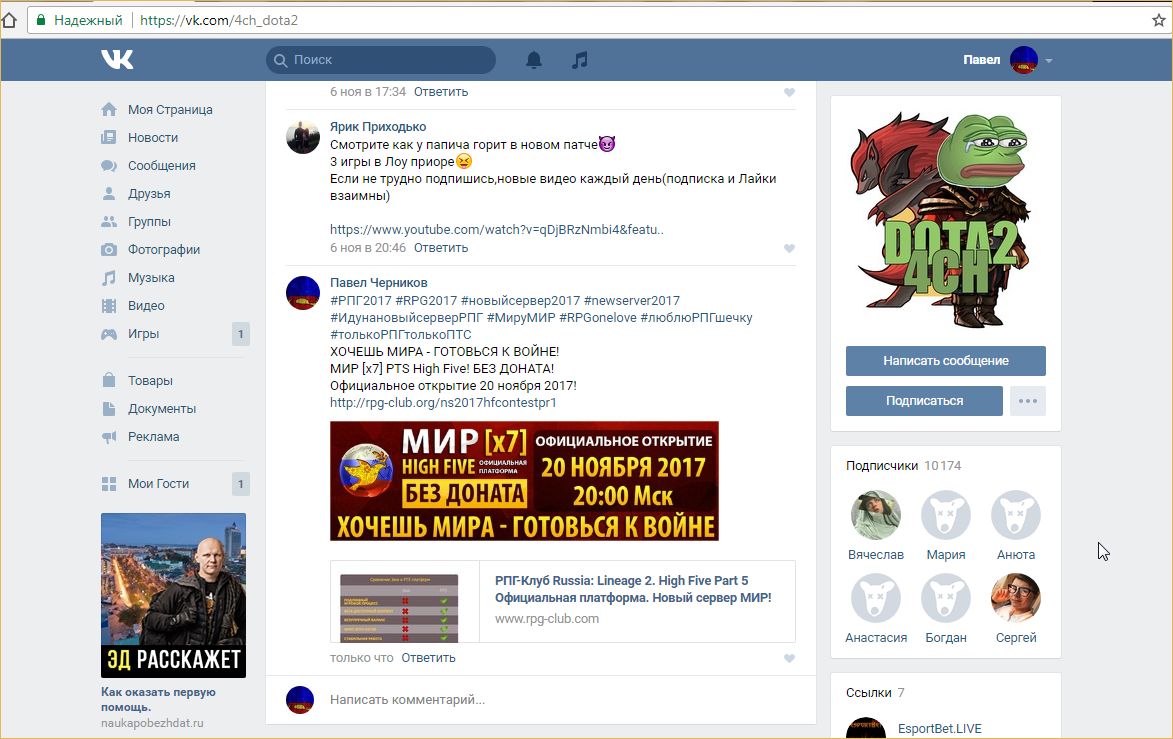Viewport: 1173px width, 739px height.
Task: Open subscriber Сергей's avatar
Action: 1016,598
